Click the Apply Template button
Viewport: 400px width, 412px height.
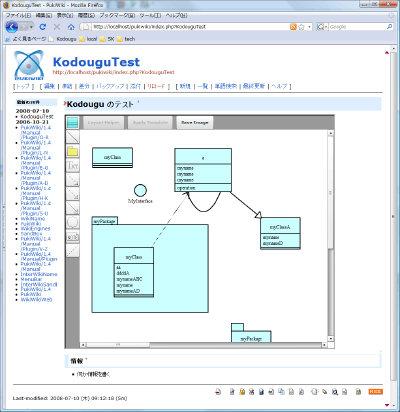[150, 123]
